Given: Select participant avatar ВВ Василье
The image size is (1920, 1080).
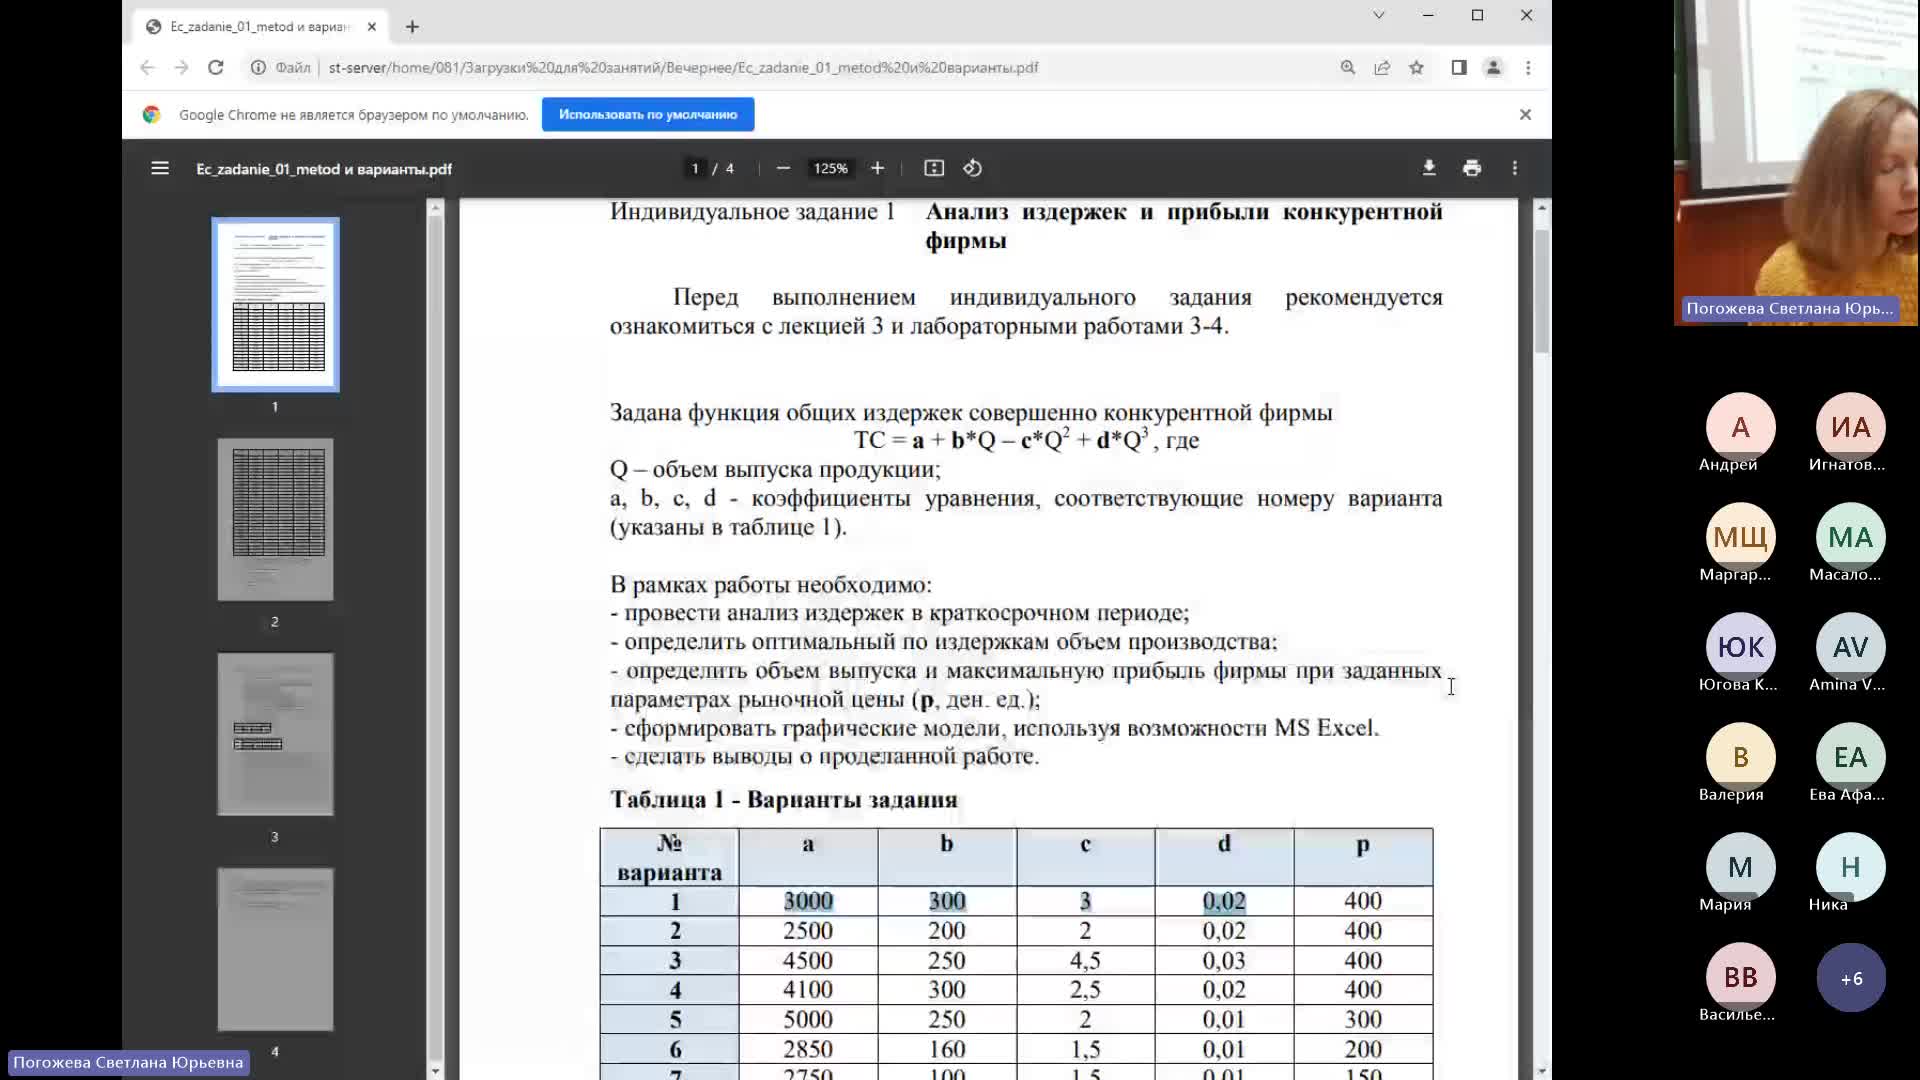Looking at the screenshot, I should click(1740, 977).
